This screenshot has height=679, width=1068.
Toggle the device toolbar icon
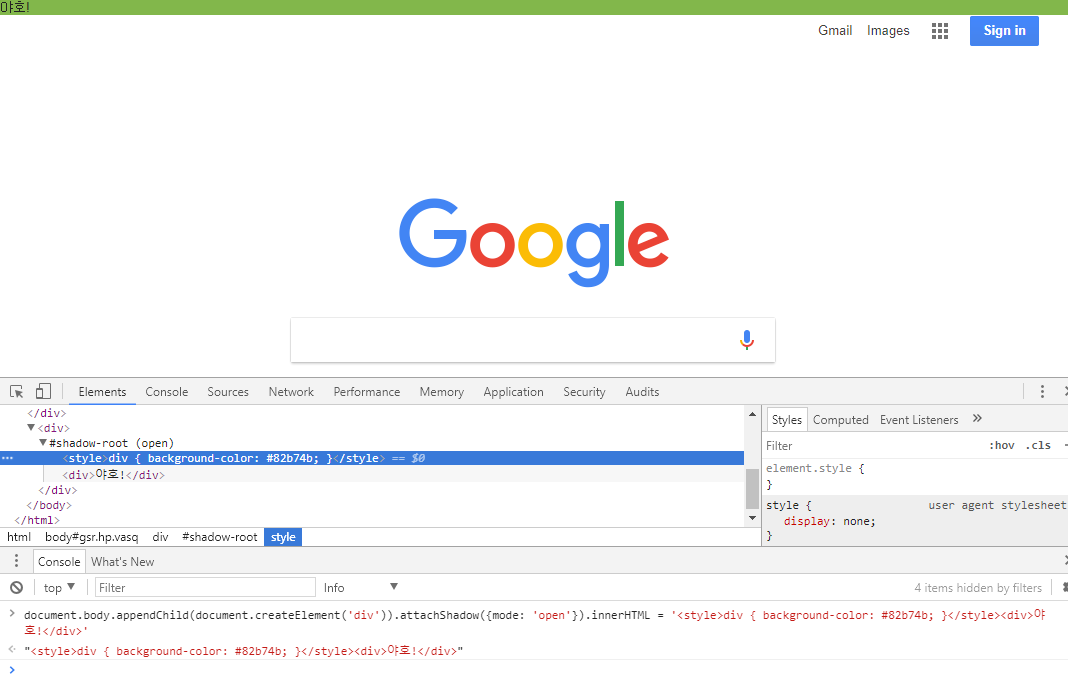43,392
